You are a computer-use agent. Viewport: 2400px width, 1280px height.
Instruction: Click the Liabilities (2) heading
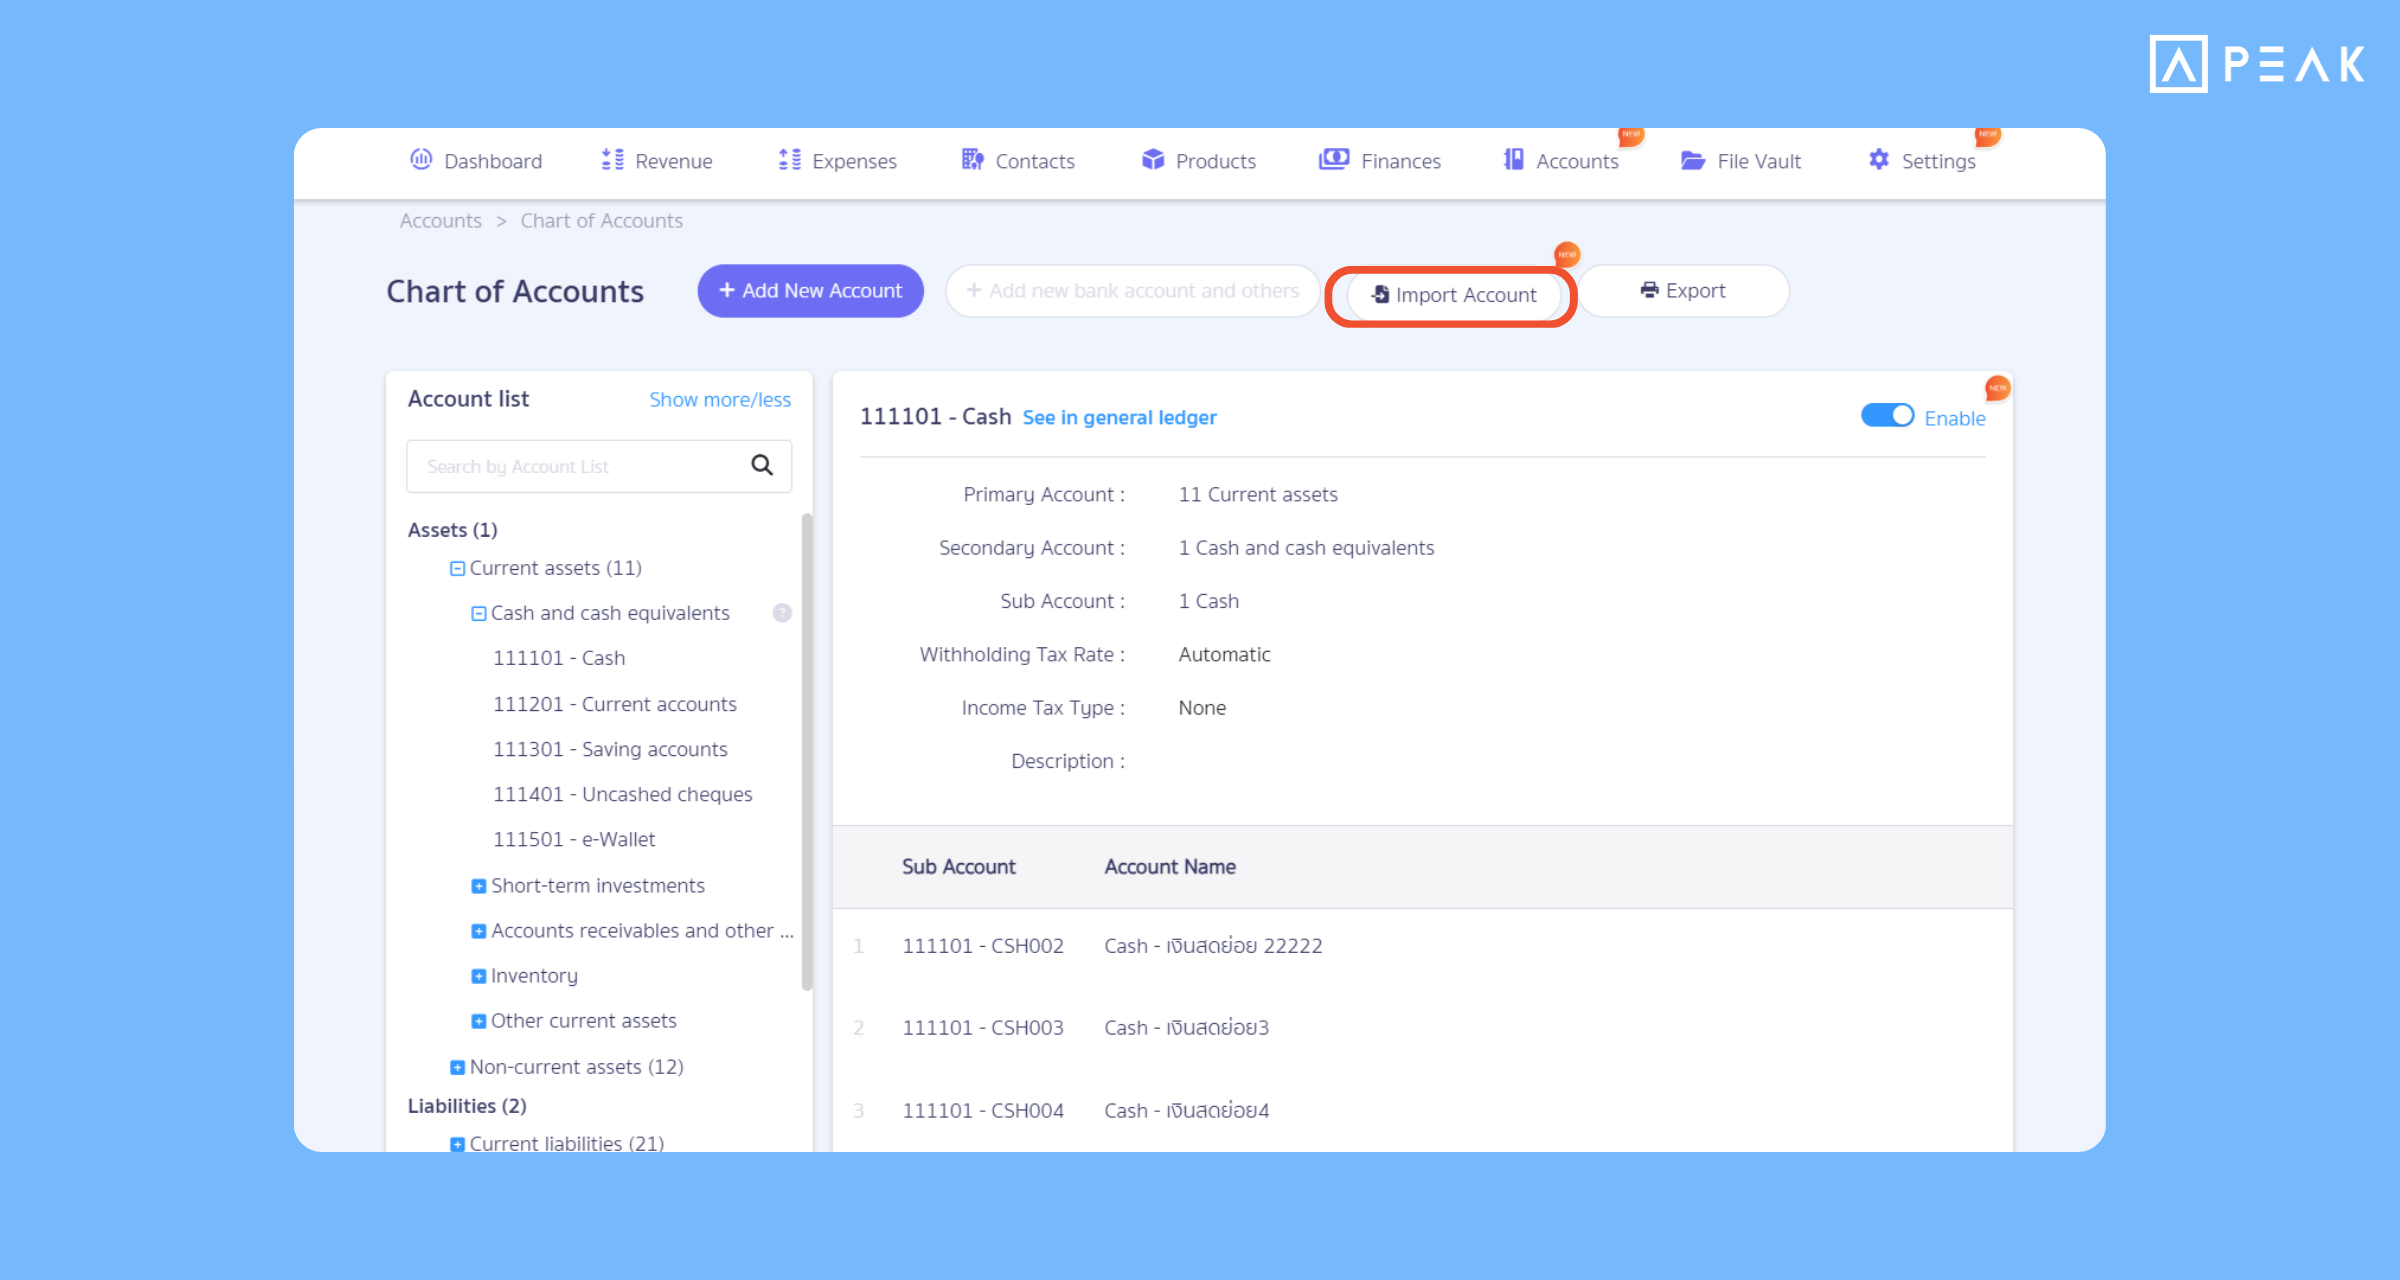pyautogui.click(x=467, y=1106)
